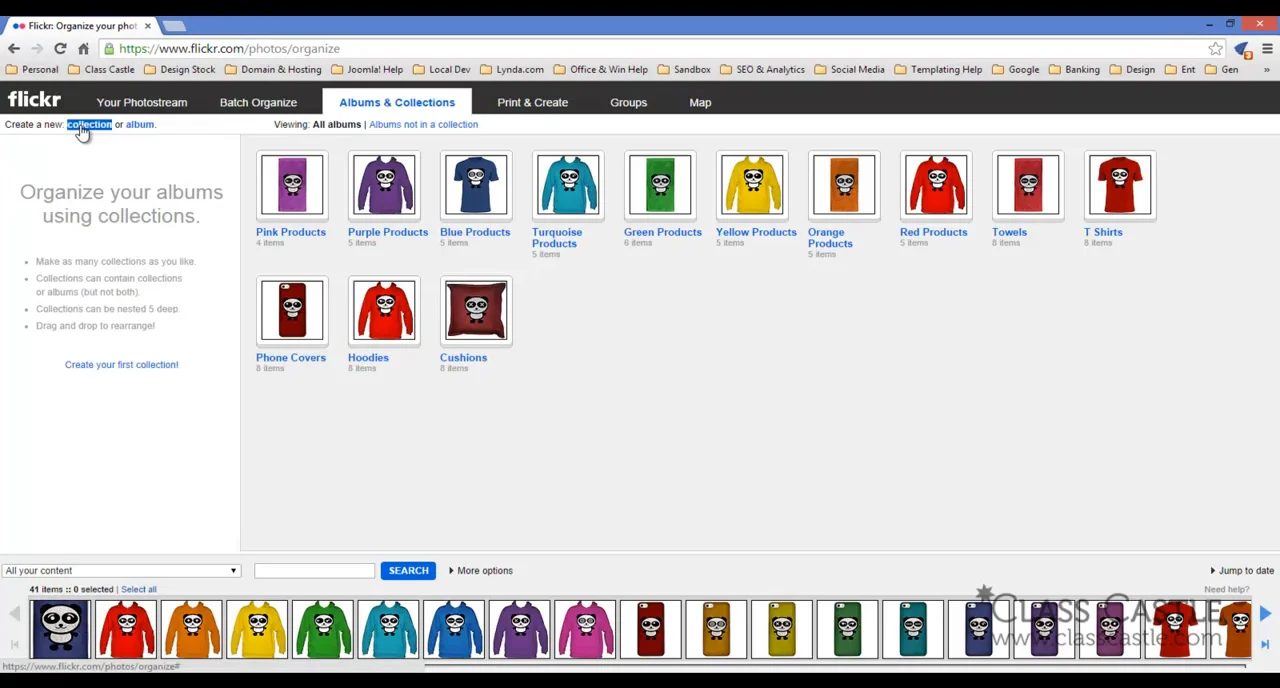Select the panda face photo in strip
The width and height of the screenshot is (1280, 688).
pos(60,629)
